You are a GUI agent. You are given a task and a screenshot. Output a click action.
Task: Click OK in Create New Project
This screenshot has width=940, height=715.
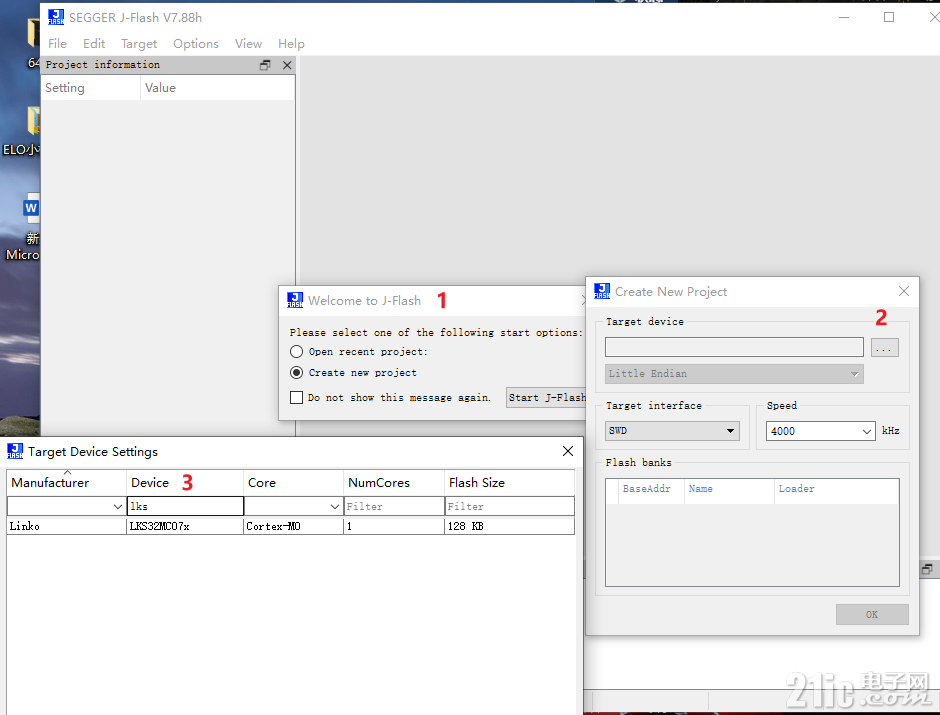(872, 614)
